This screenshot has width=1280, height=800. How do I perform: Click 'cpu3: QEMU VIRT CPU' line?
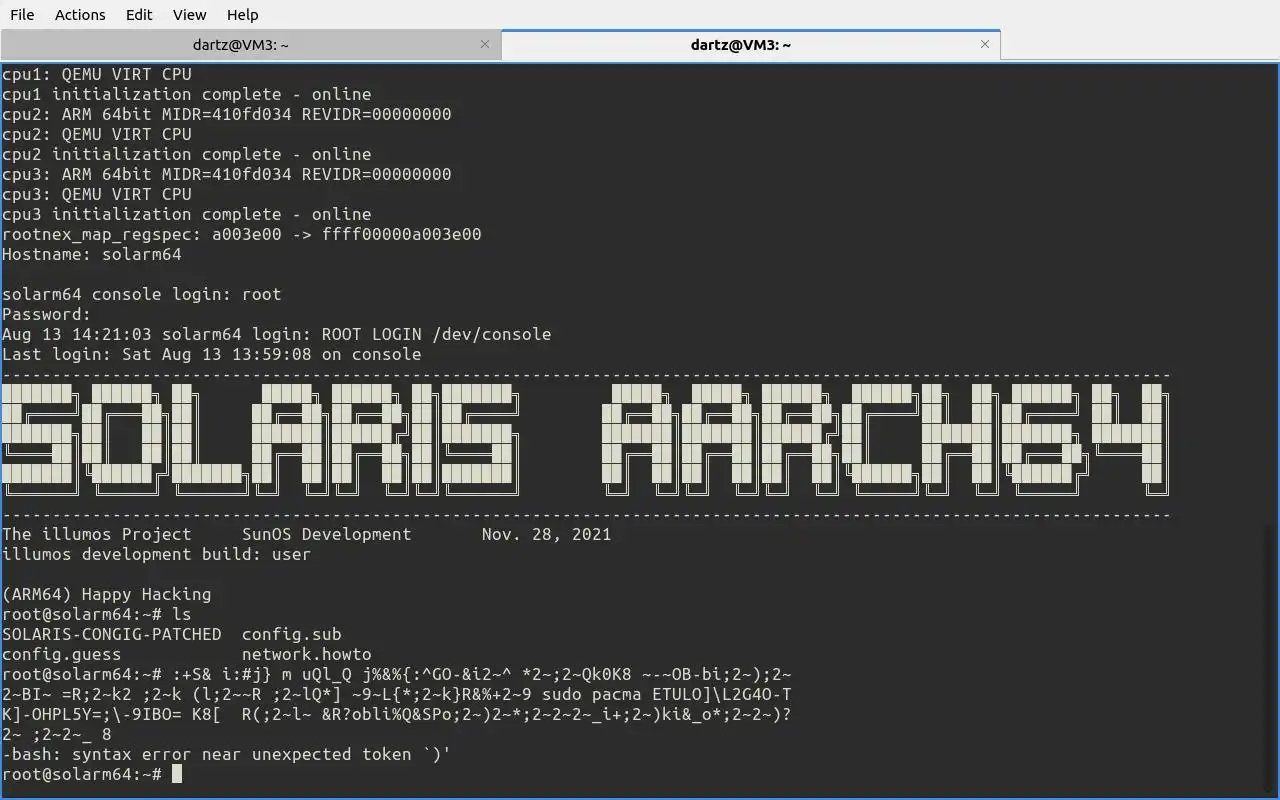[97, 194]
